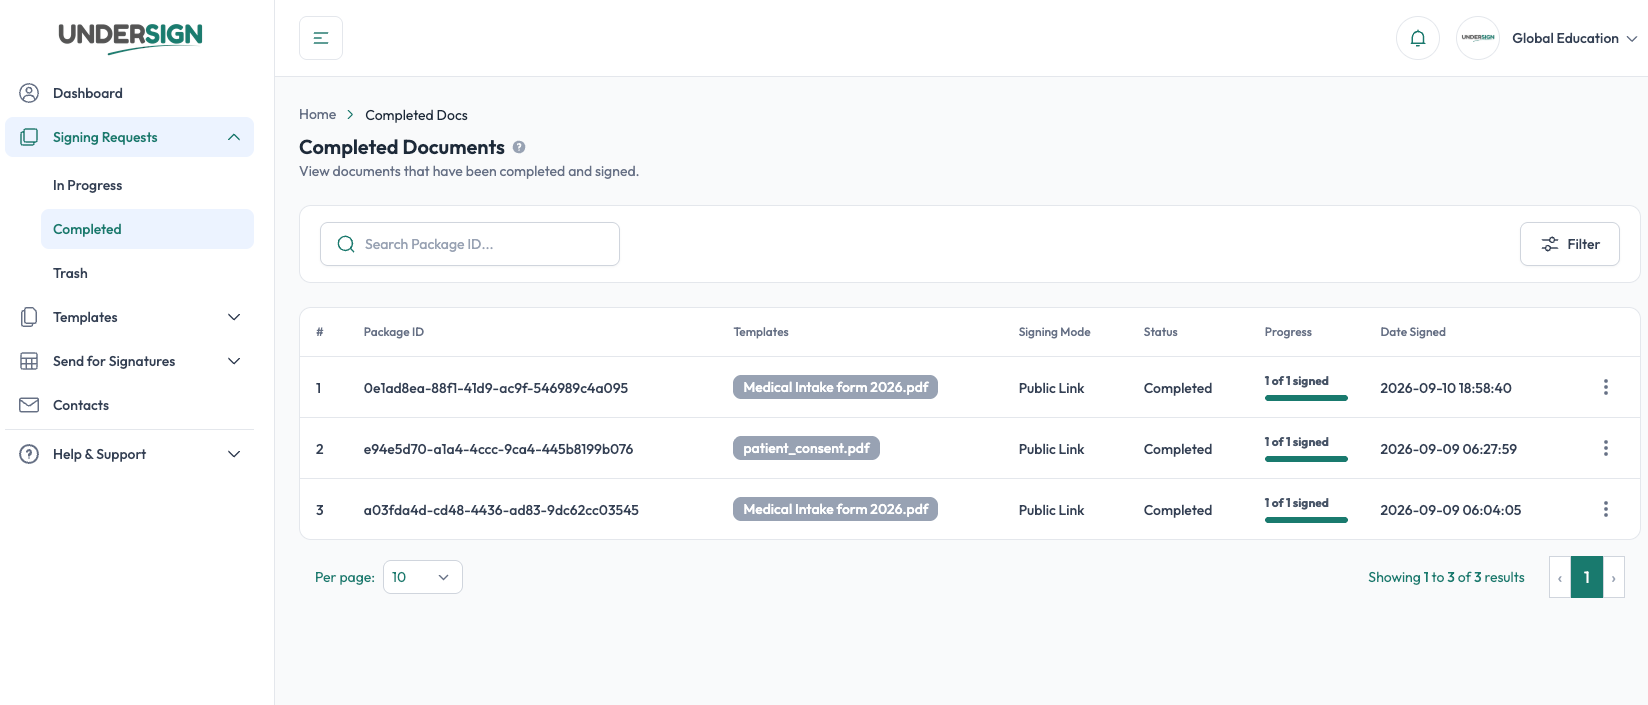1648x705 pixels.
Task: Go to the previous page with the left arrow
Action: coord(1560,577)
